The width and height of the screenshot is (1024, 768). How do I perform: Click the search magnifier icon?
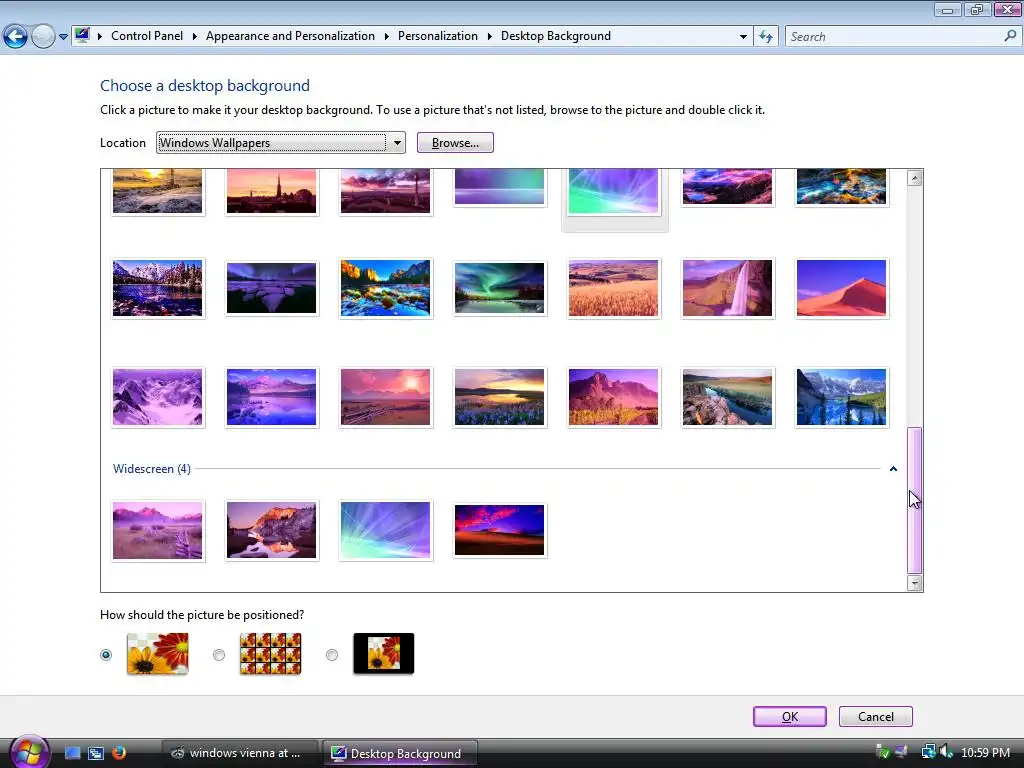coord(1010,36)
